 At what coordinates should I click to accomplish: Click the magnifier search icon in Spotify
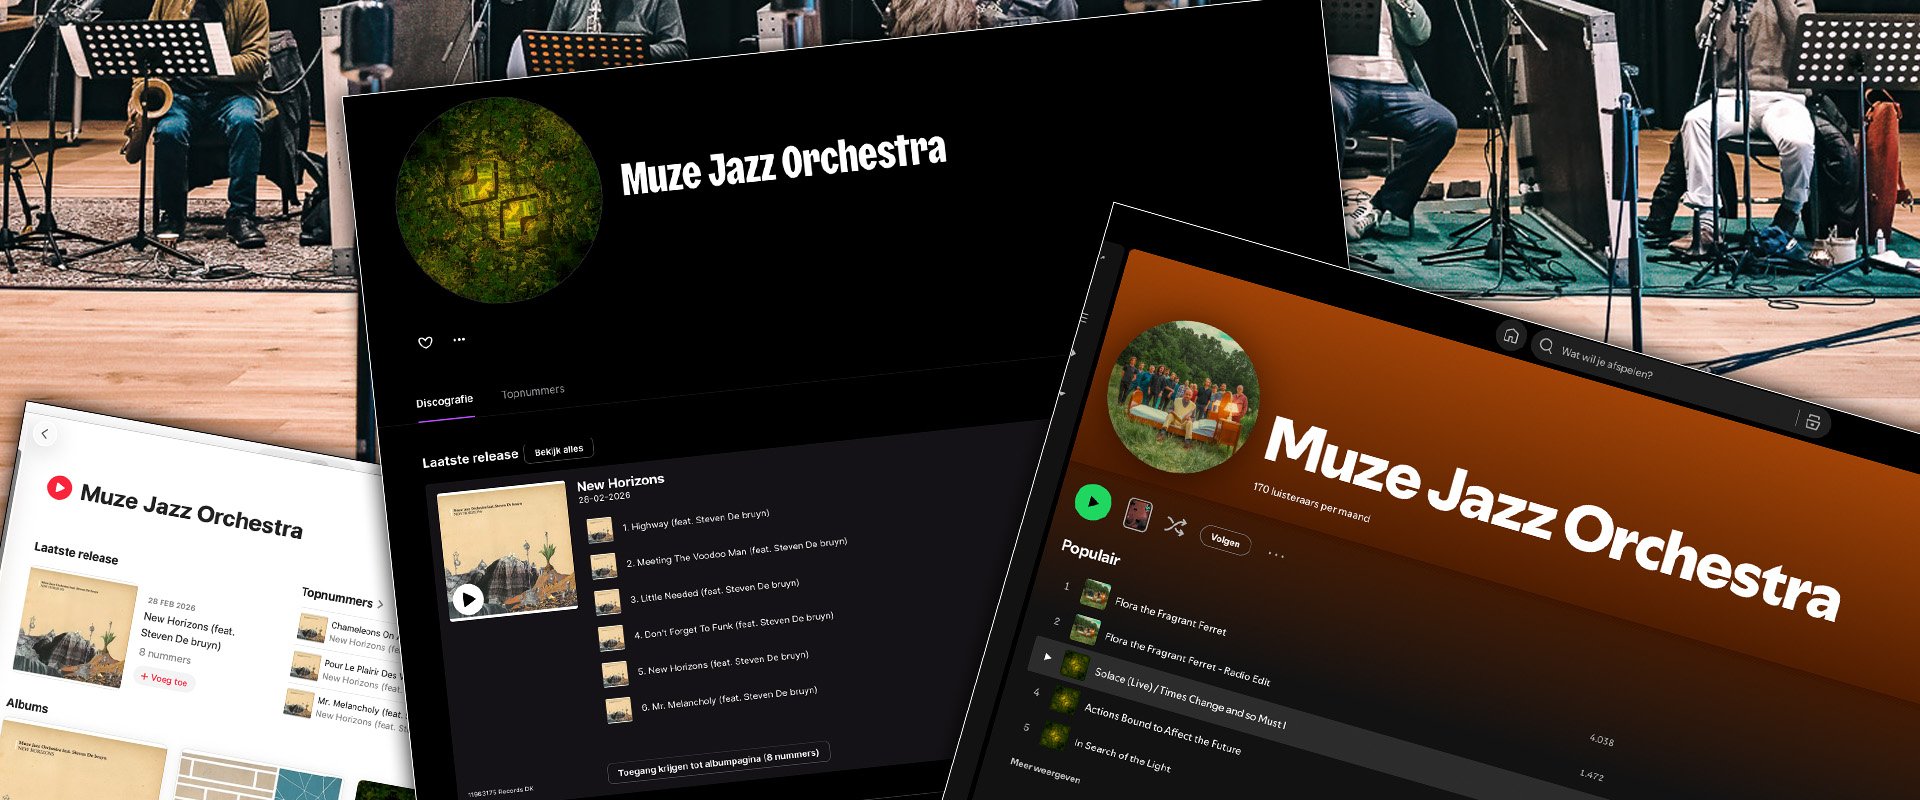pyautogui.click(x=1546, y=346)
